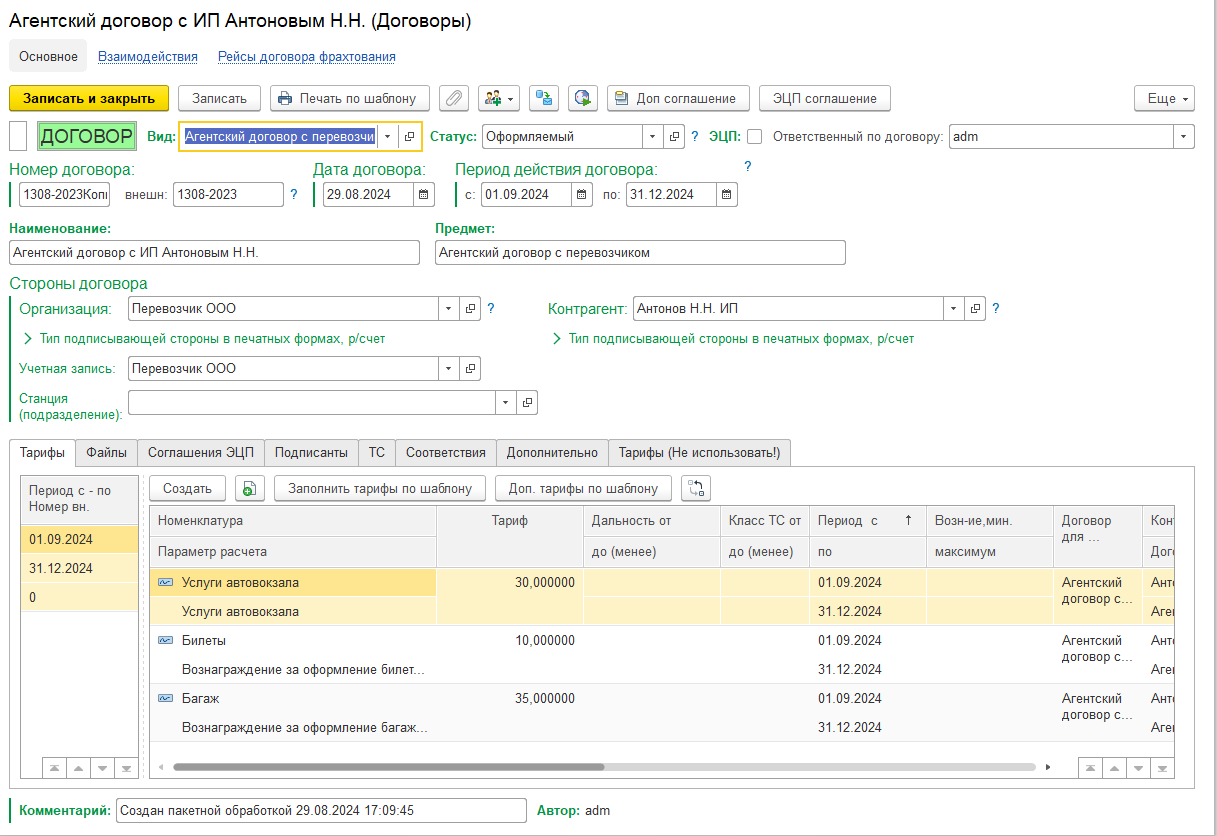Switch to the Файлы tab
1217x836 pixels.
[x=106, y=453]
